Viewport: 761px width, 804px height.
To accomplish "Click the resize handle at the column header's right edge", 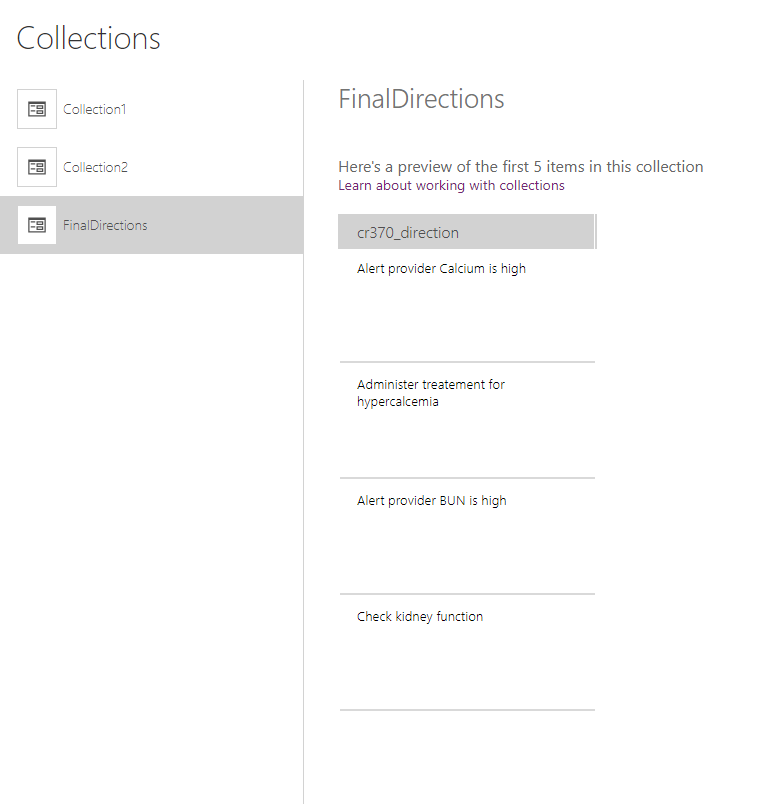I will pos(595,232).
